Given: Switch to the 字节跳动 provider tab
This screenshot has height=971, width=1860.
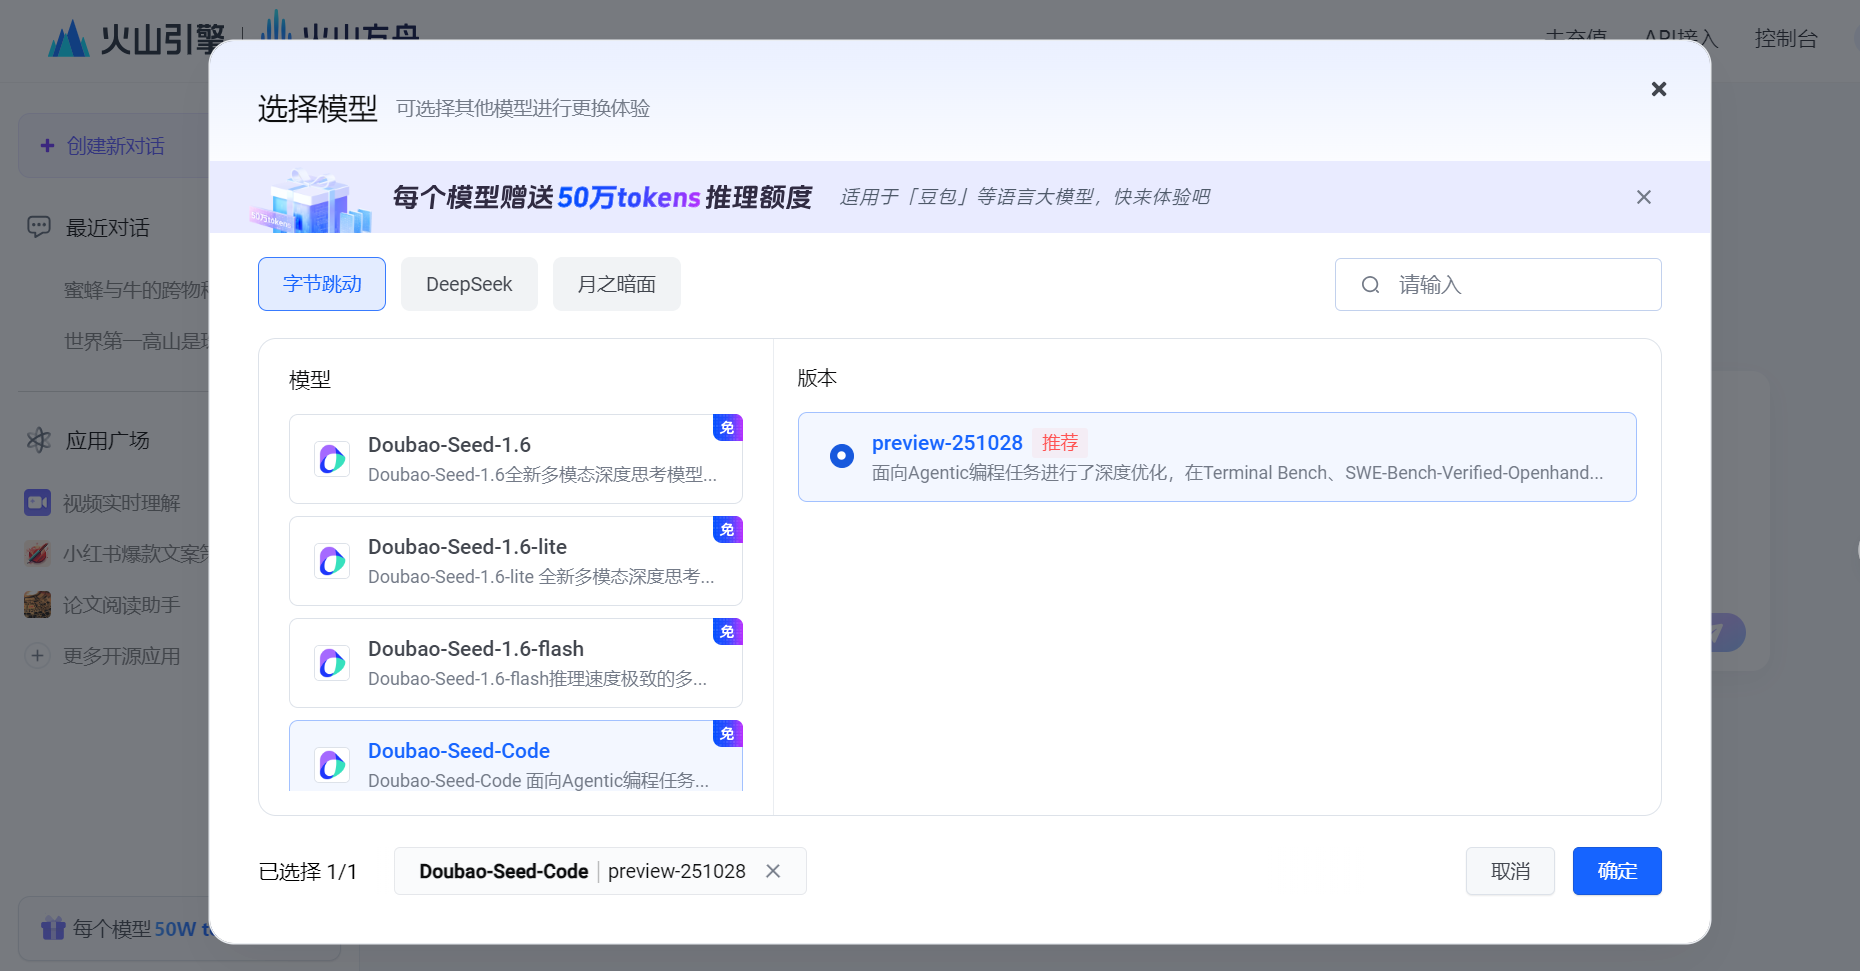Looking at the screenshot, I should (x=322, y=284).
